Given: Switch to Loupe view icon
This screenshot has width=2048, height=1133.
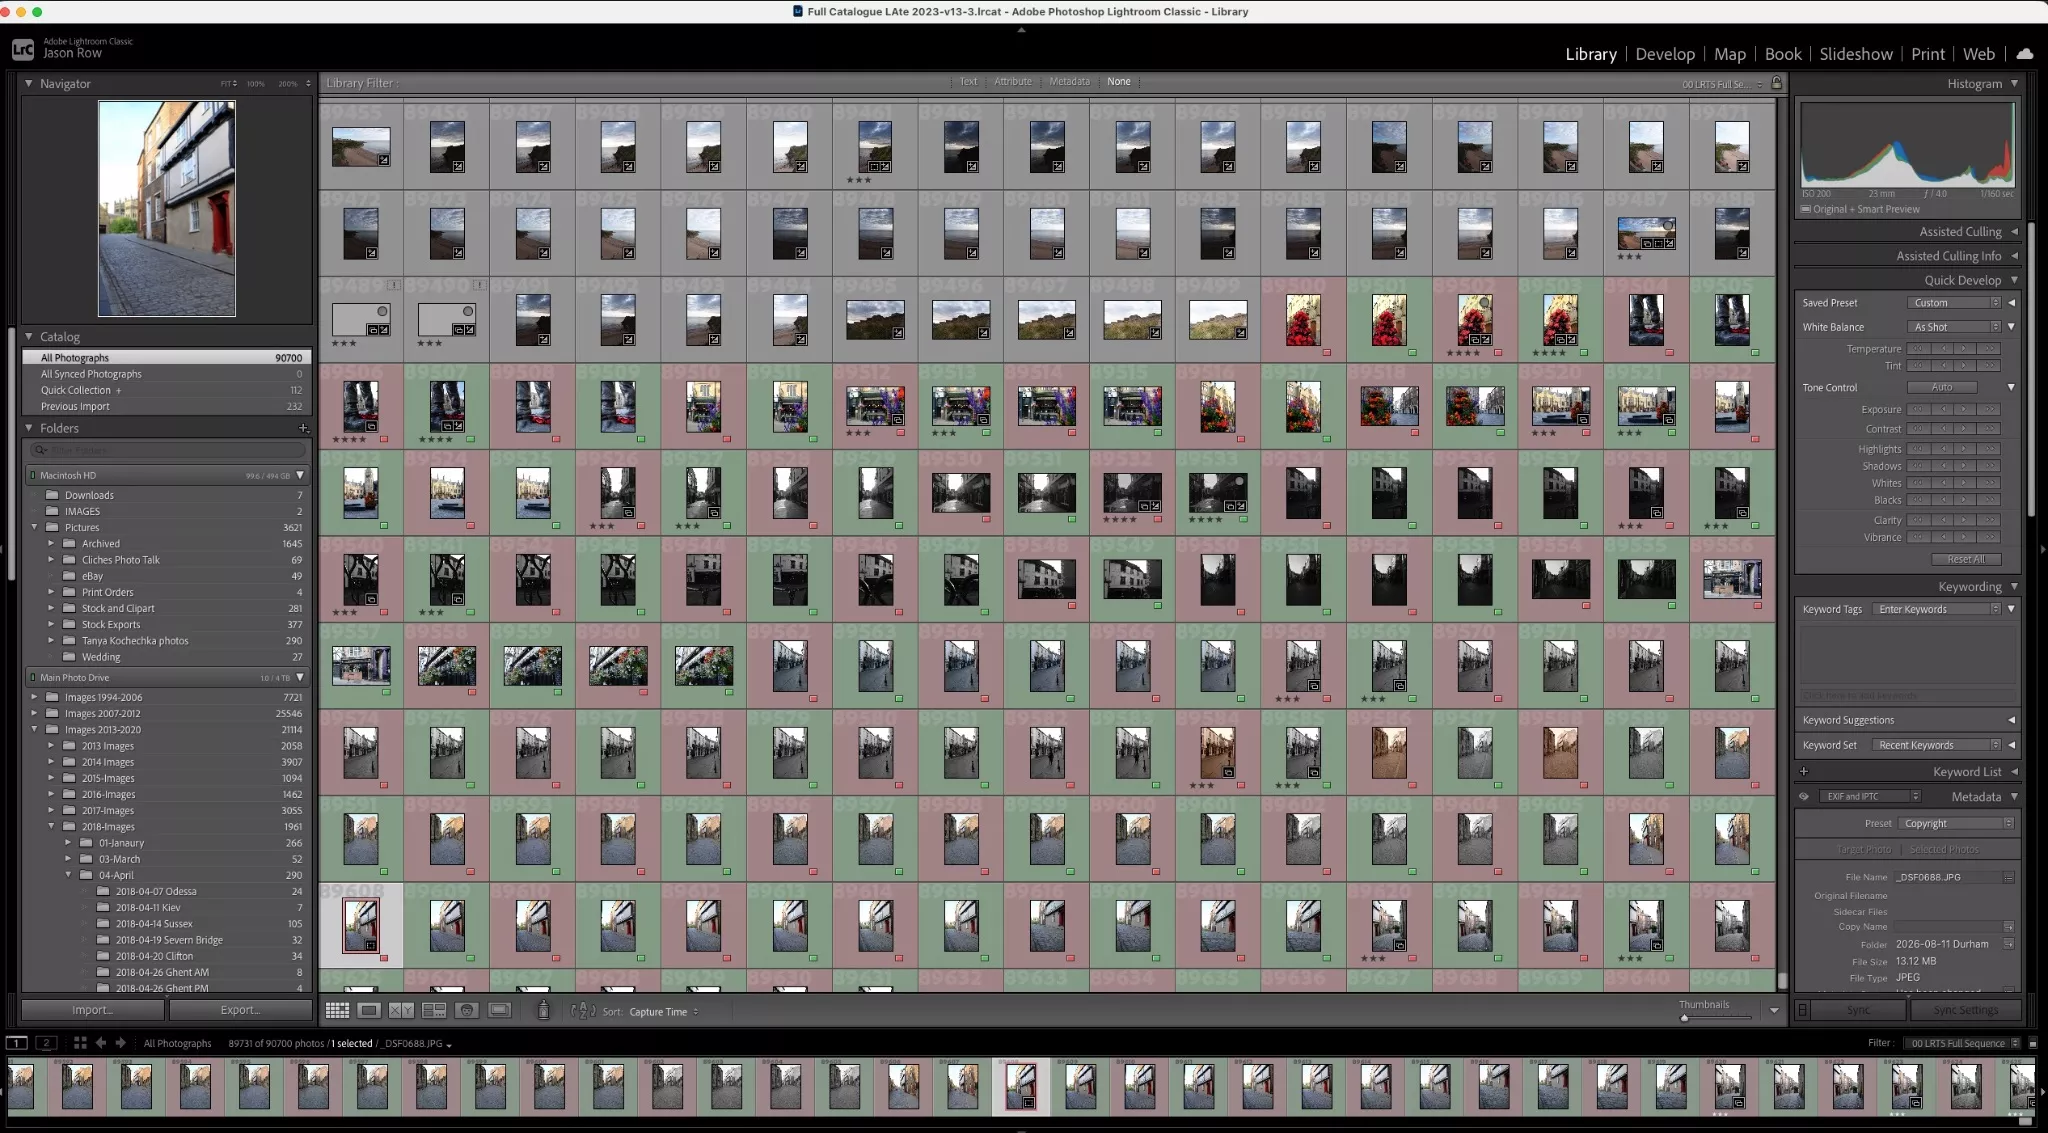Looking at the screenshot, I should point(369,1011).
